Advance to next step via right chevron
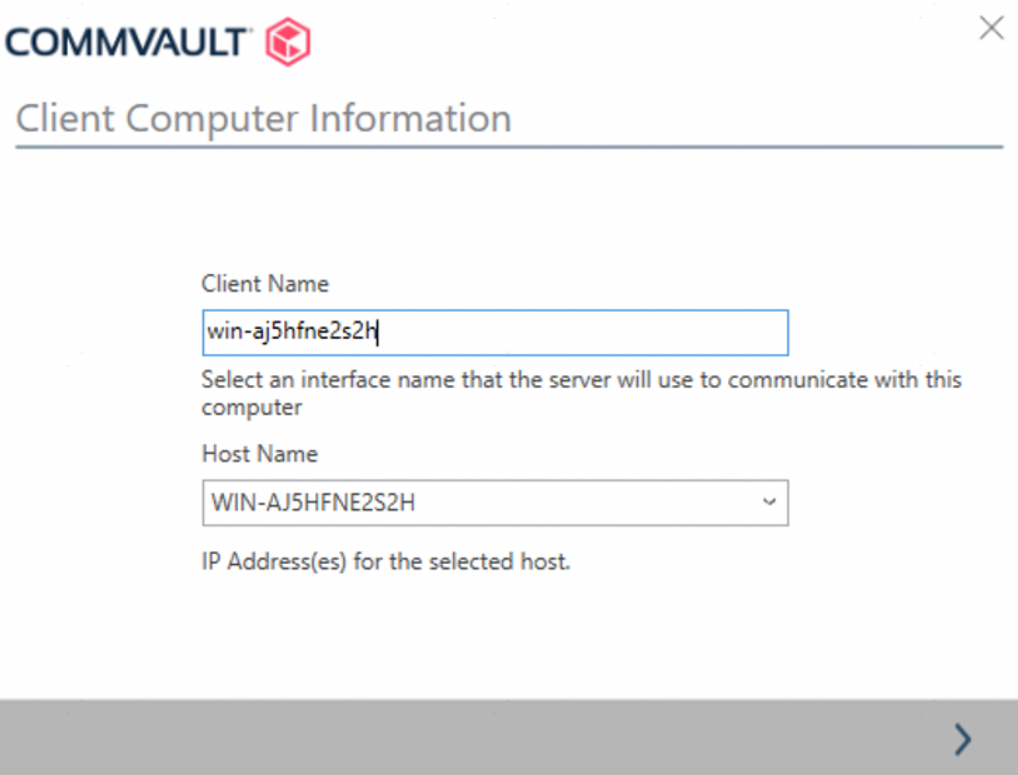Viewport: 1018px width, 775px height. click(x=963, y=739)
